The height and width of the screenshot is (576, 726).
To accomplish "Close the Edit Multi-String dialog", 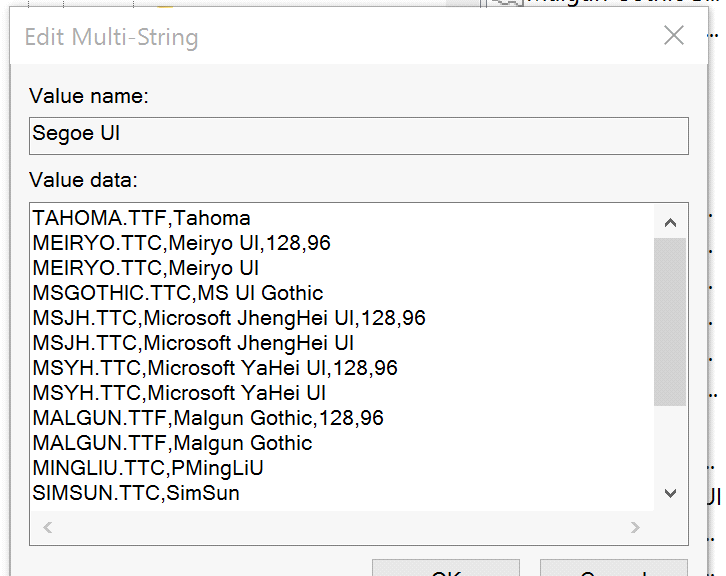I will click(x=674, y=36).
